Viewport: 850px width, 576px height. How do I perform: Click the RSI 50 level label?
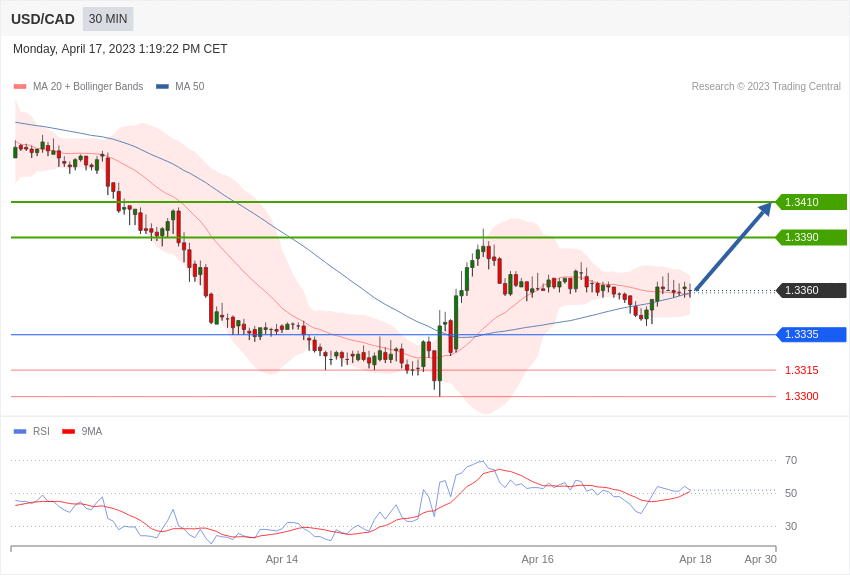tap(791, 493)
